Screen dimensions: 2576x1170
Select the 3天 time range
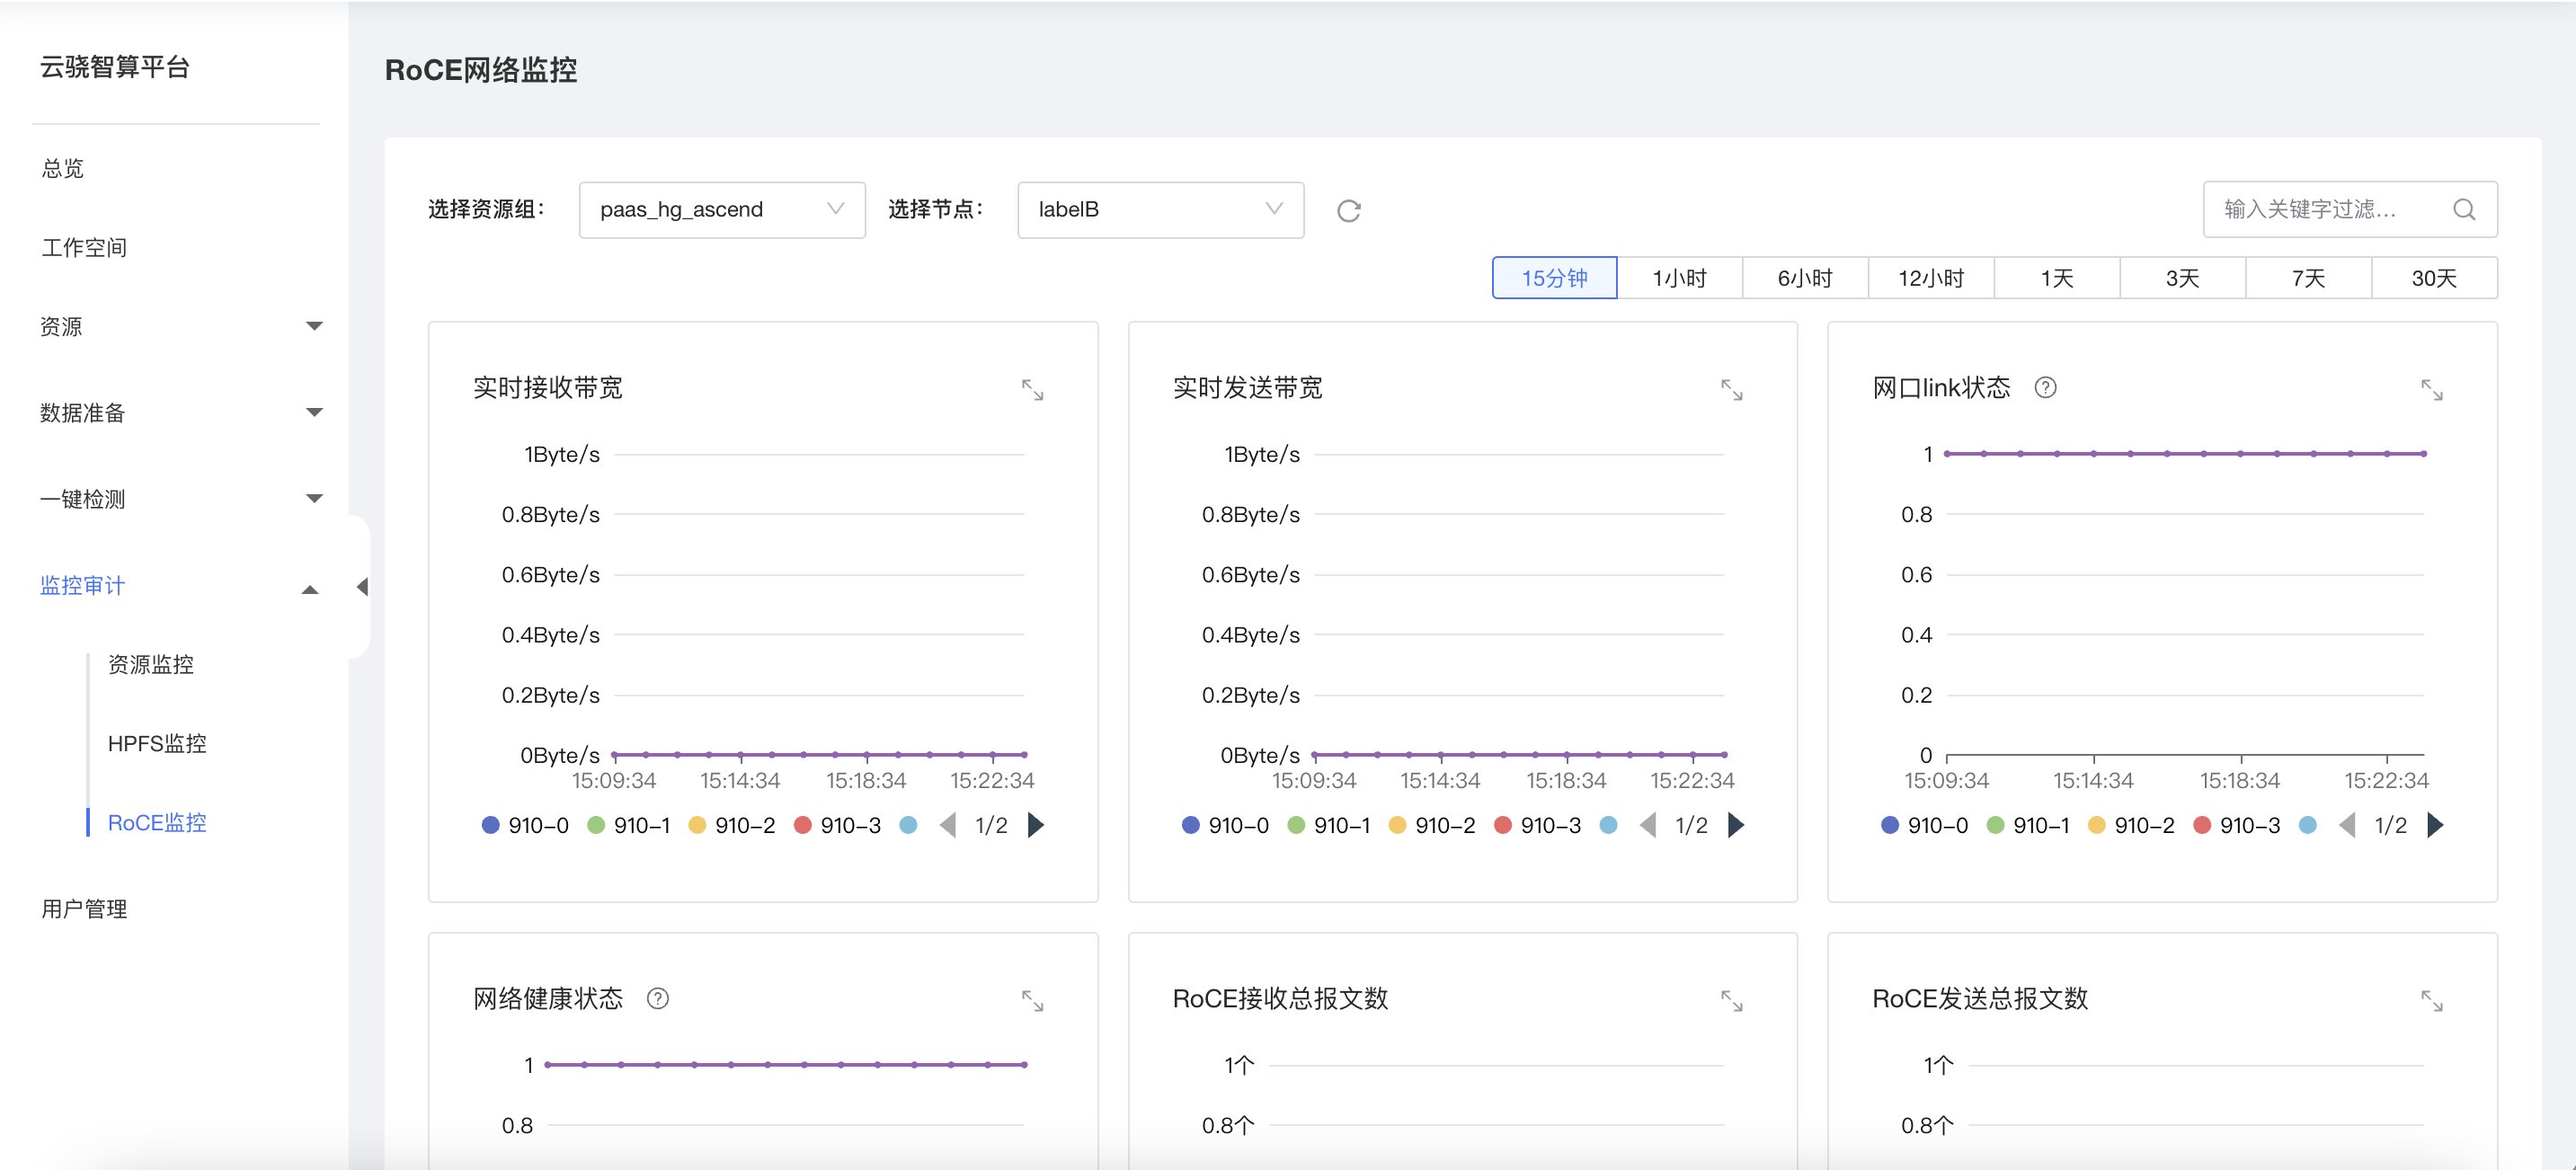point(2182,278)
